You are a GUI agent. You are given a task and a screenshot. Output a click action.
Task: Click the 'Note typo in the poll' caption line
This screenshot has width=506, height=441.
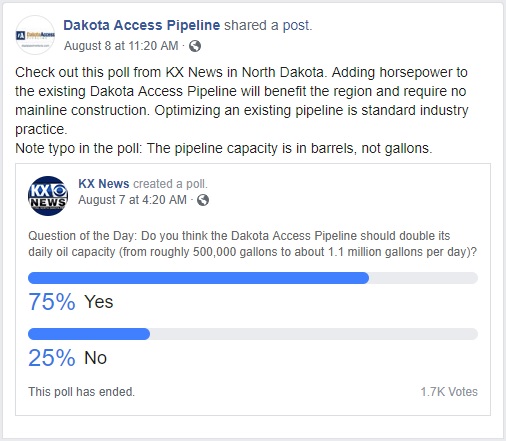[x=224, y=148]
